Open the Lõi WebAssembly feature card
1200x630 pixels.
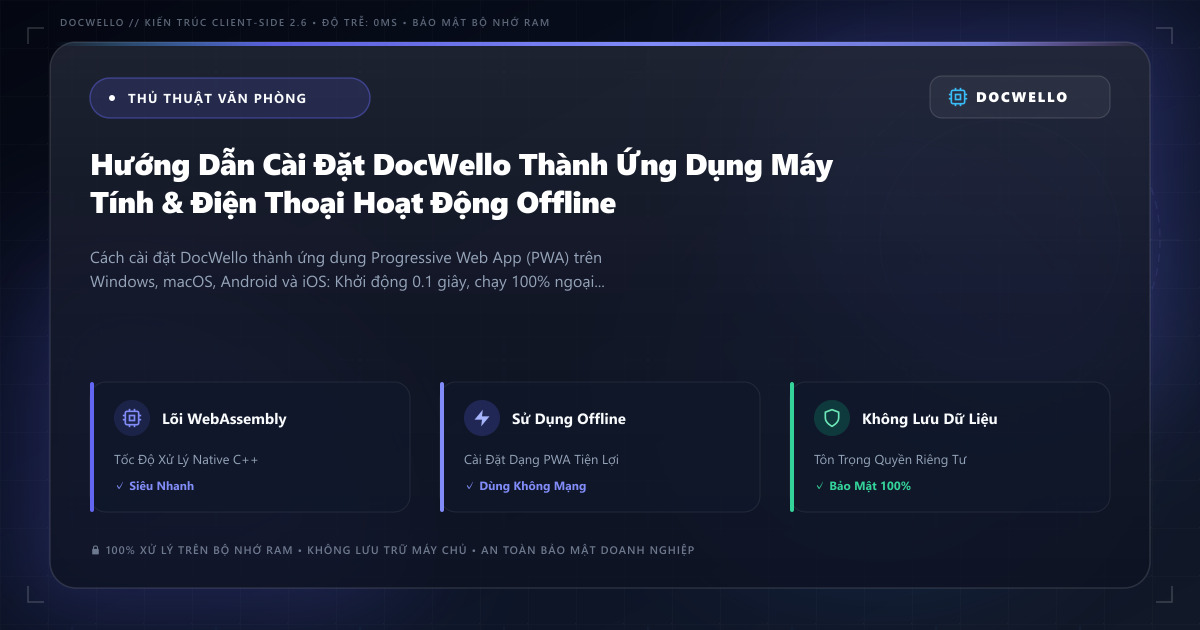(250, 447)
